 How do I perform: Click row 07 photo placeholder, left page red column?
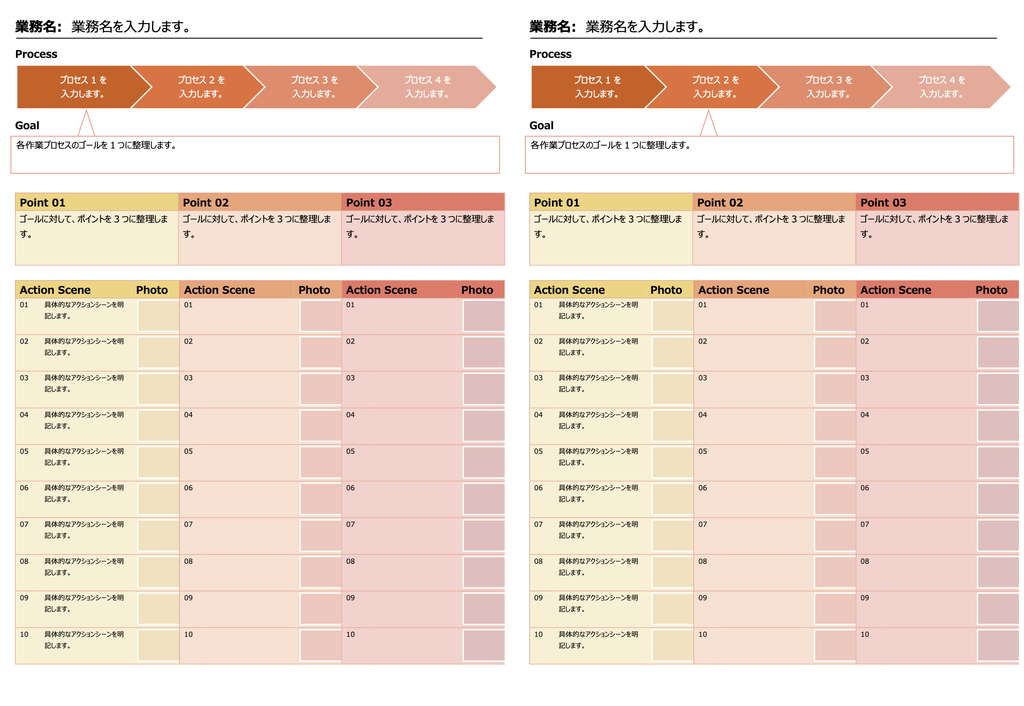483,536
